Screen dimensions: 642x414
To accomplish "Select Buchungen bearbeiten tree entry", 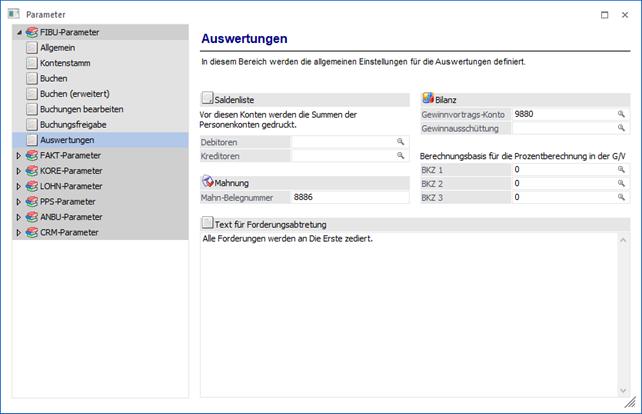I will [81, 109].
